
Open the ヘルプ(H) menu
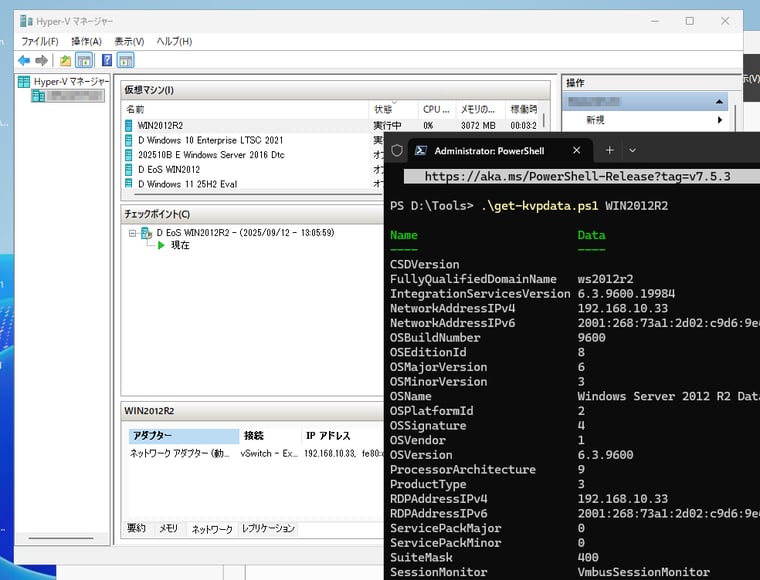[174, 42]
